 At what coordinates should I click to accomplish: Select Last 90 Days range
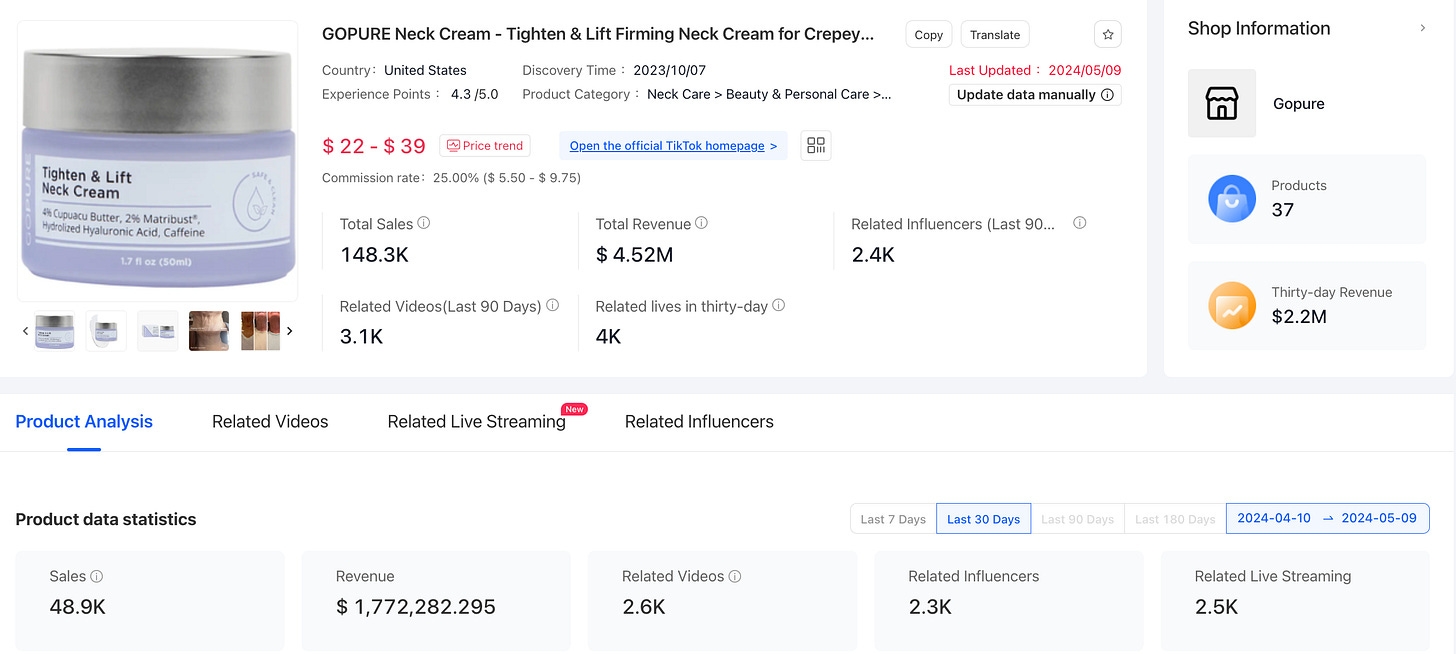(x=1077, y=519)
